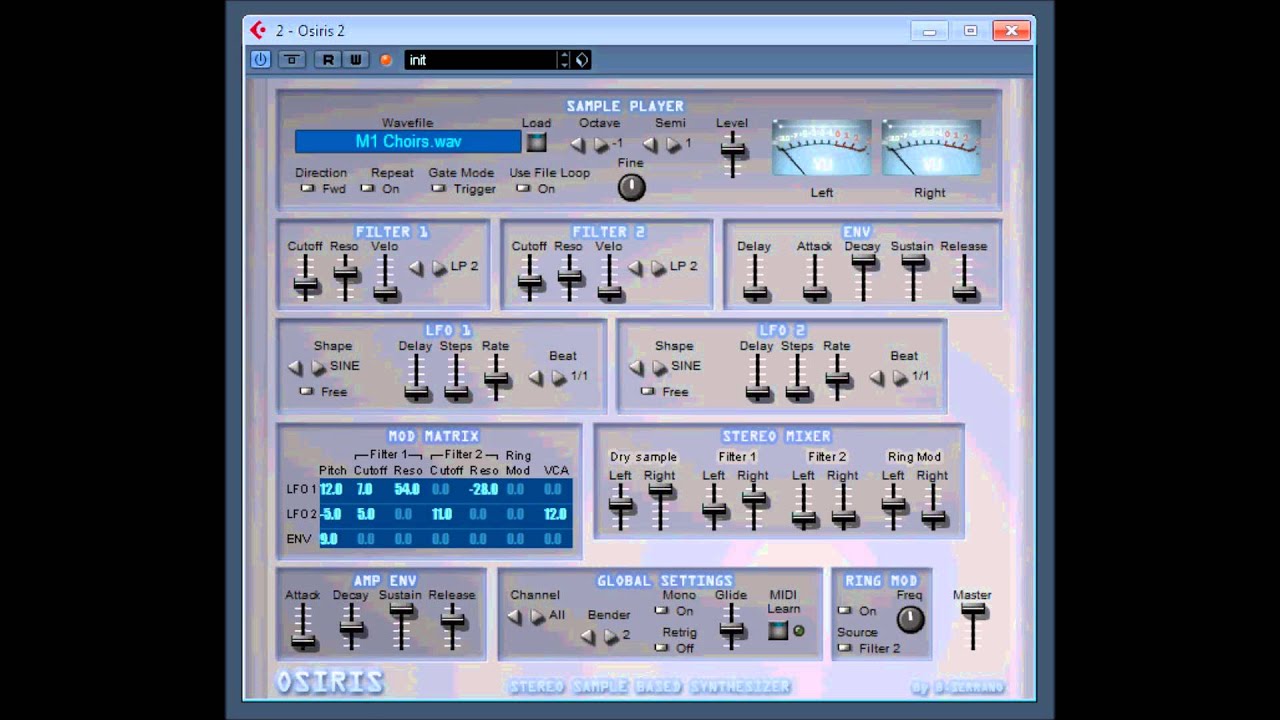The image size is (1280, 720).
Task: Toggle the LFO 1 Free switch
Action: click(307, 391)
